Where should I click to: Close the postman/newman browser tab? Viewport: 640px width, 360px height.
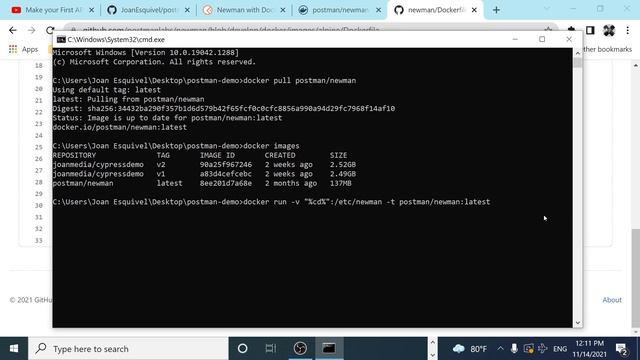pos(378,10)
